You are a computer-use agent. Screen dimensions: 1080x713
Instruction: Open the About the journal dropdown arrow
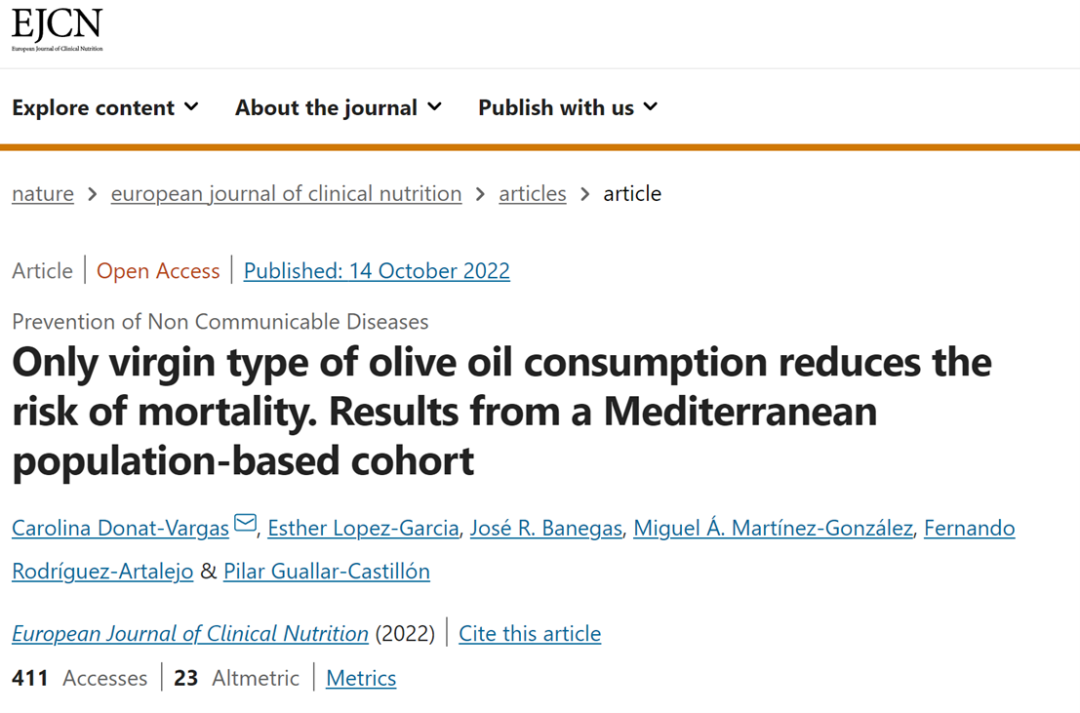point(434,107)
